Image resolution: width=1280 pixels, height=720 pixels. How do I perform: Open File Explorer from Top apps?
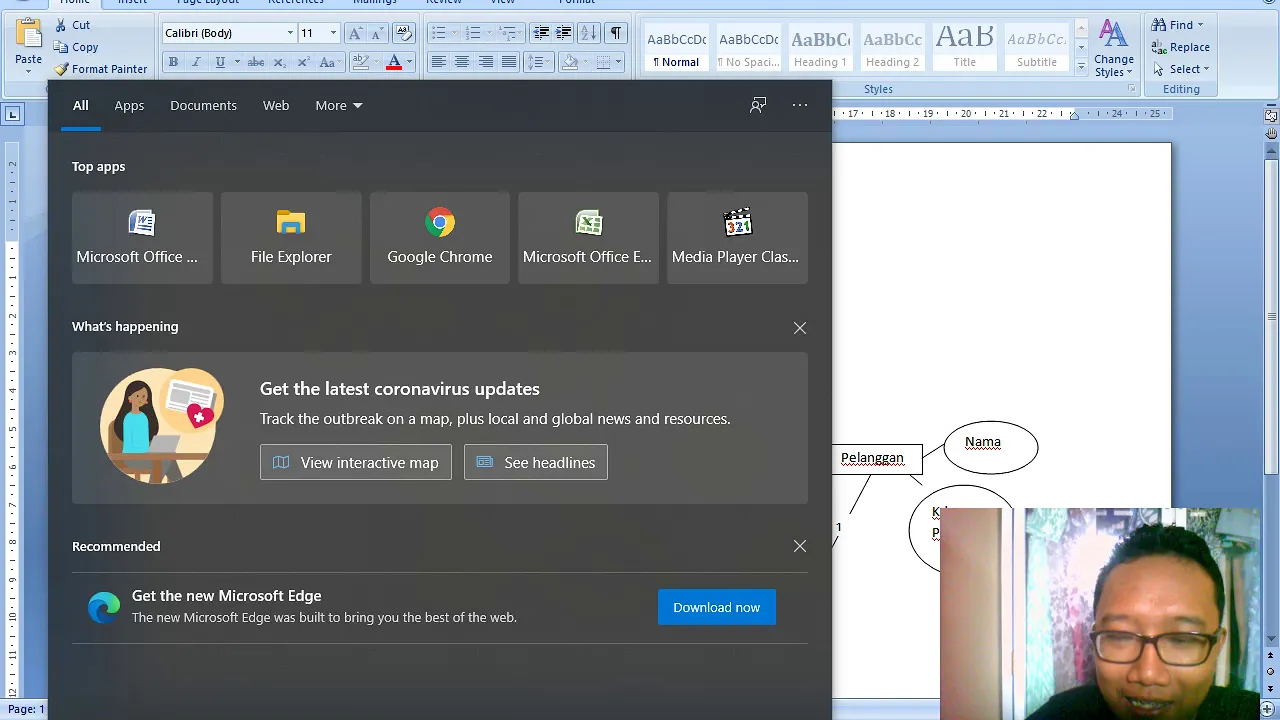[x=291, y=238]
